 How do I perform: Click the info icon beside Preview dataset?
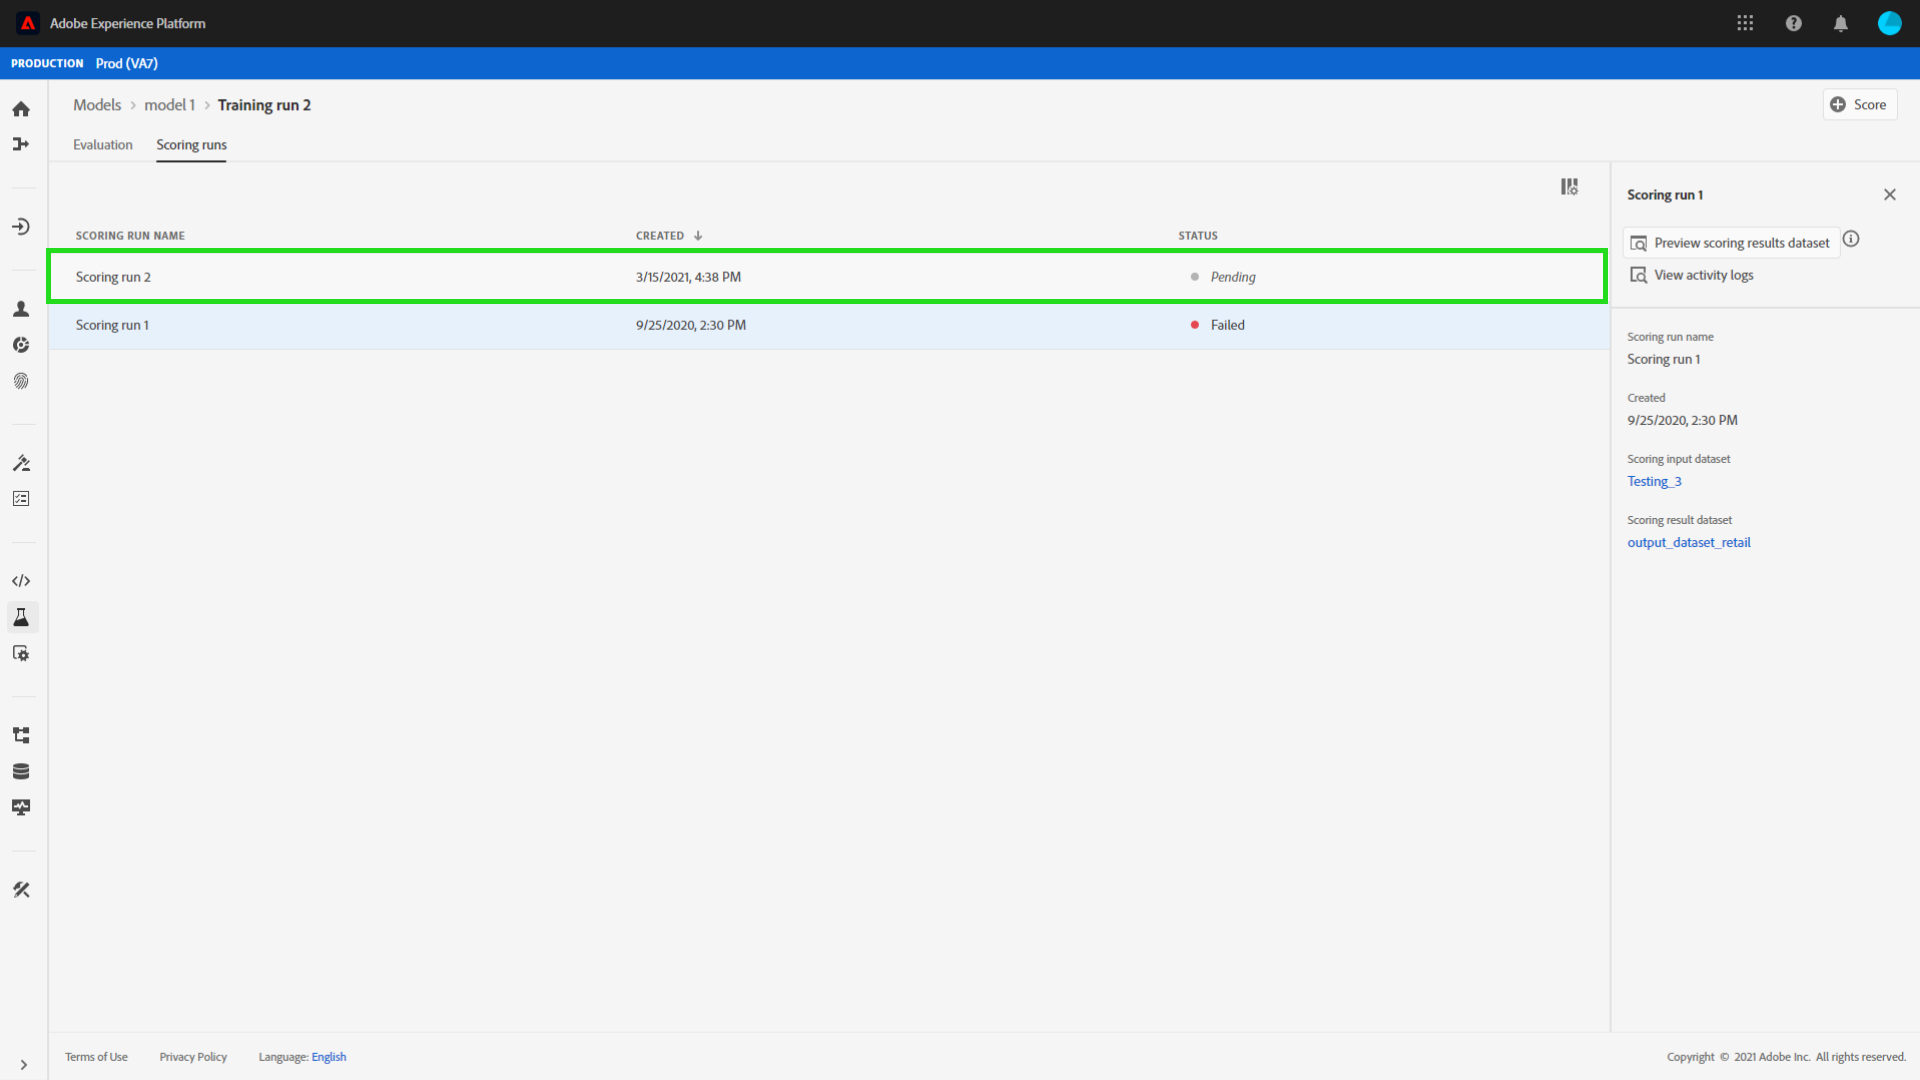[x=1851, y=239]
